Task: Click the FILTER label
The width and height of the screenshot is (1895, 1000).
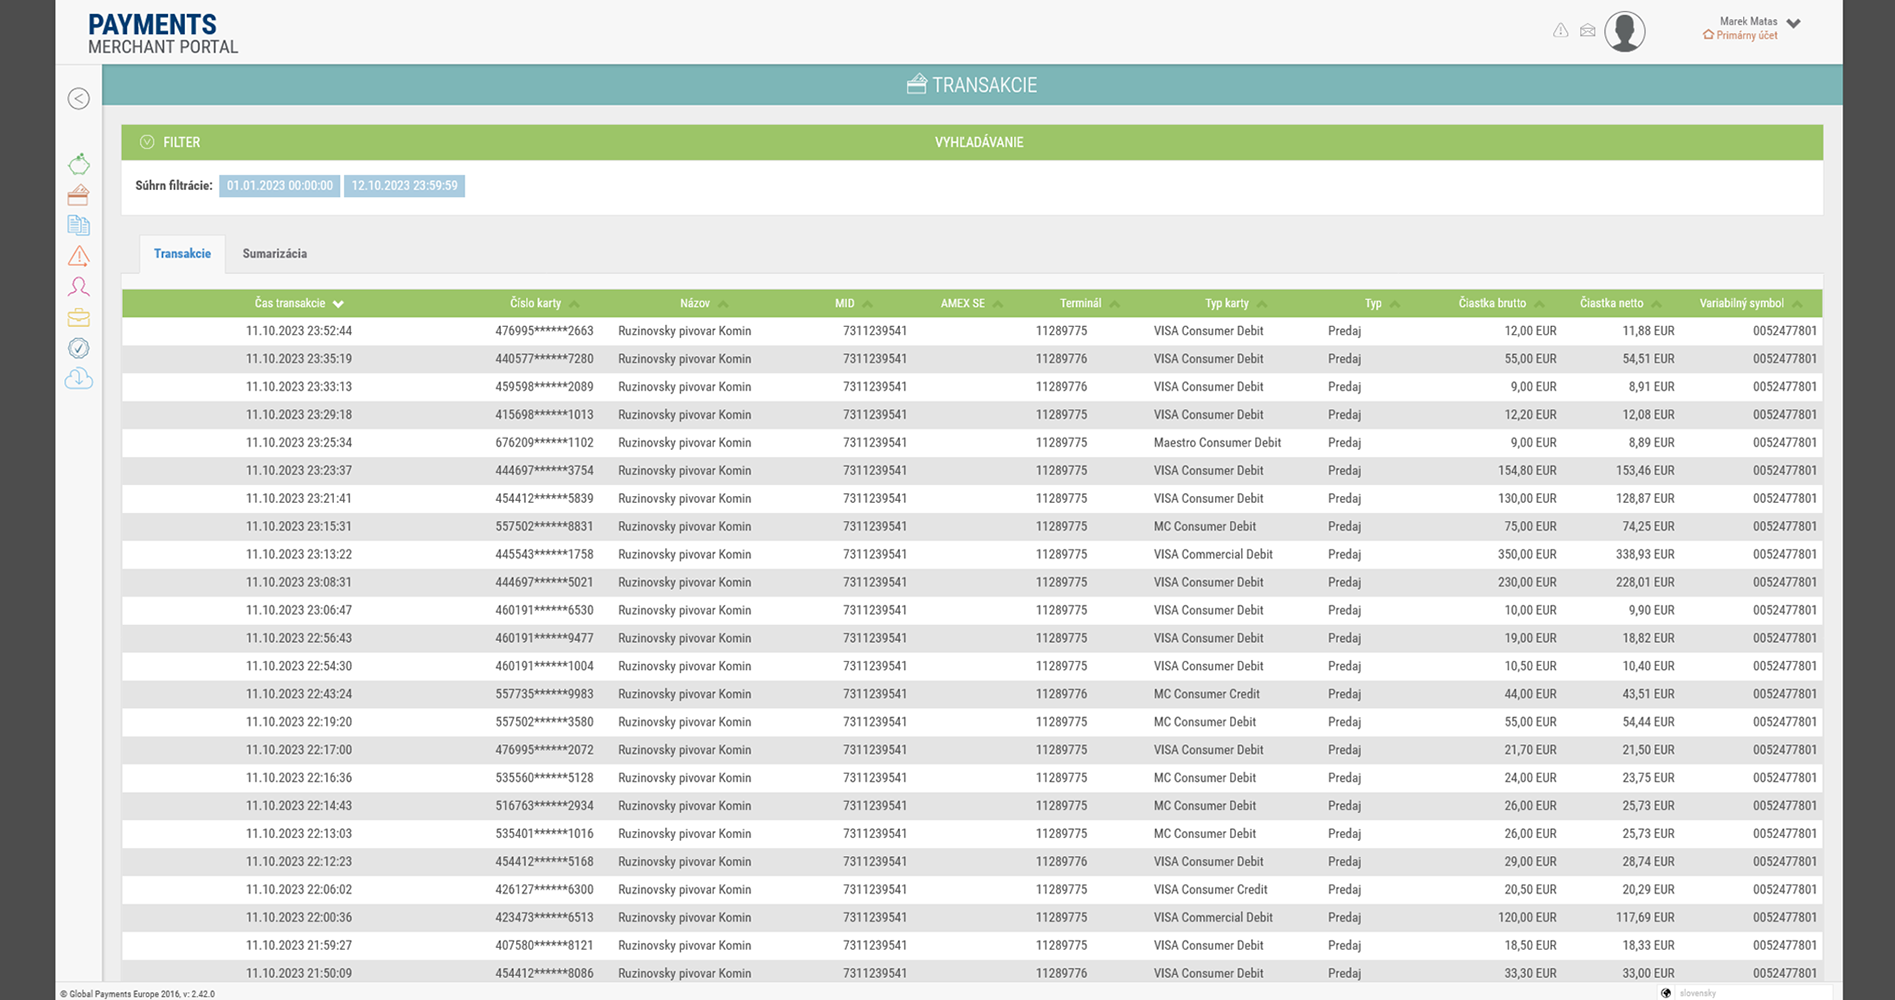Action: click(x=182, y=142)
